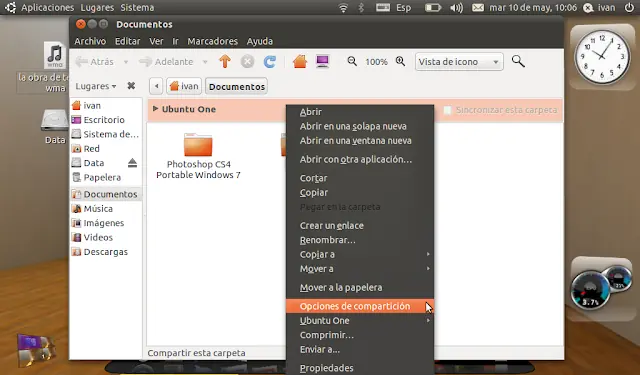Image resolution: width=640 pixels, height=375 pixels.
Task: Open the Adelante history dropdown arrow
Action: click(x=205, y=62)
